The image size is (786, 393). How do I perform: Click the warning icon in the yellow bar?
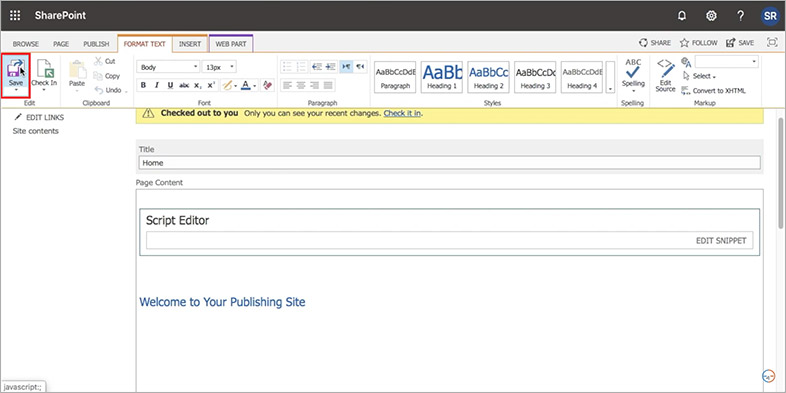148,114
